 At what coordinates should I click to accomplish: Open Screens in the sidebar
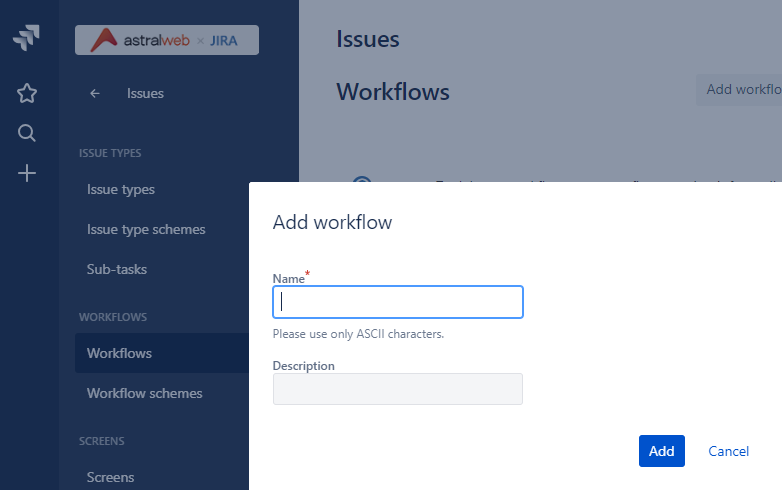pyautogui.click(x=110, y=477)
